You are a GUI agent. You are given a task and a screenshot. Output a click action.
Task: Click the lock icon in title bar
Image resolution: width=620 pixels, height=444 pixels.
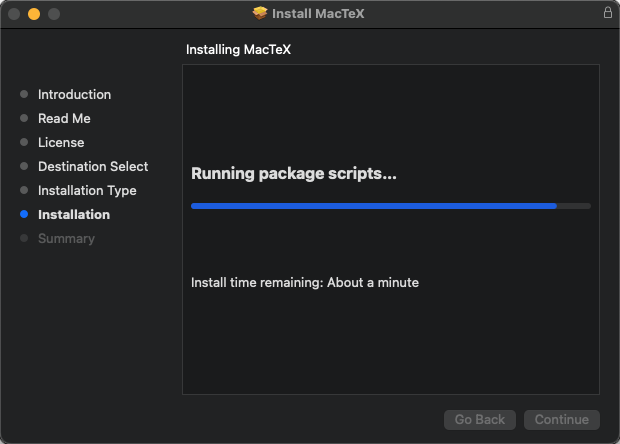(x=608, y=13)
